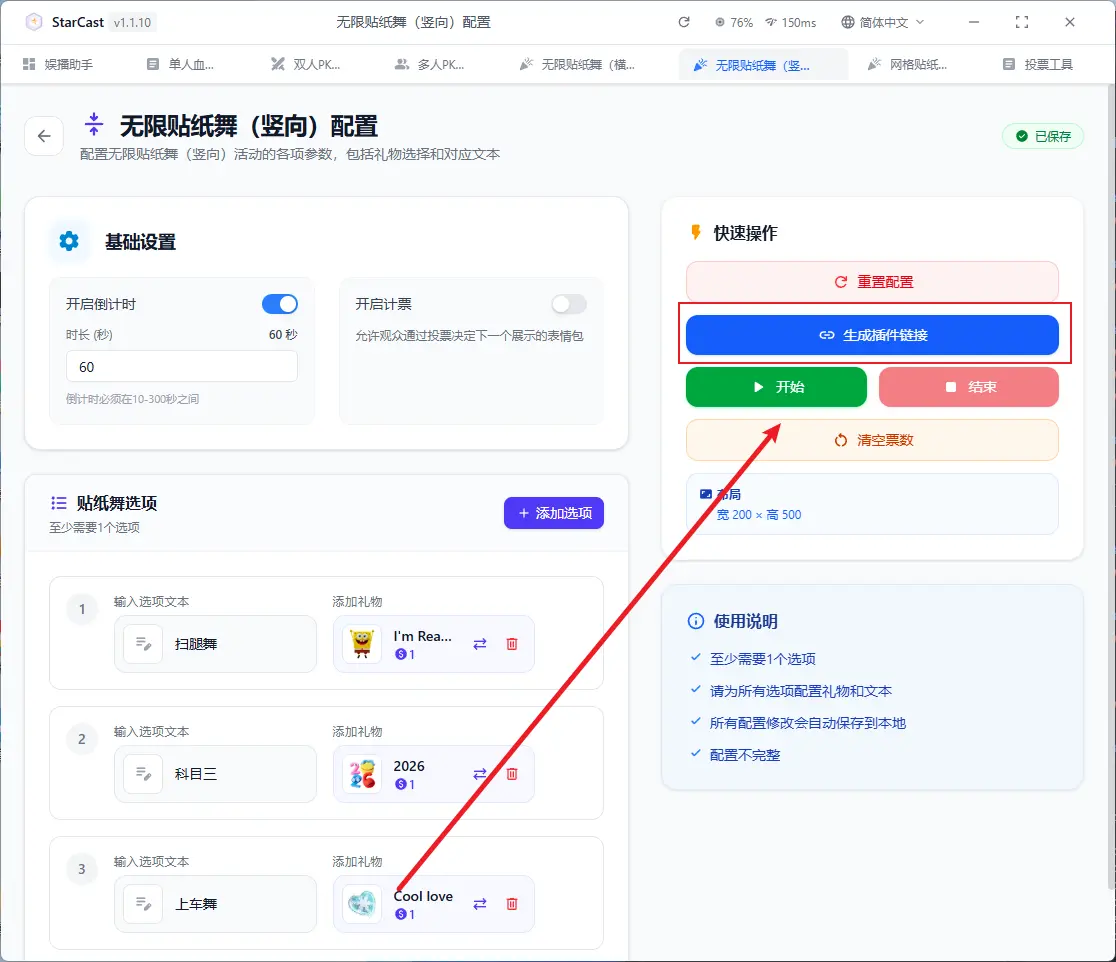Viewport: 1116px width, 962px height.
Task: Delete the 扫腿舞 option with trash icon
Action: point(512,644)
